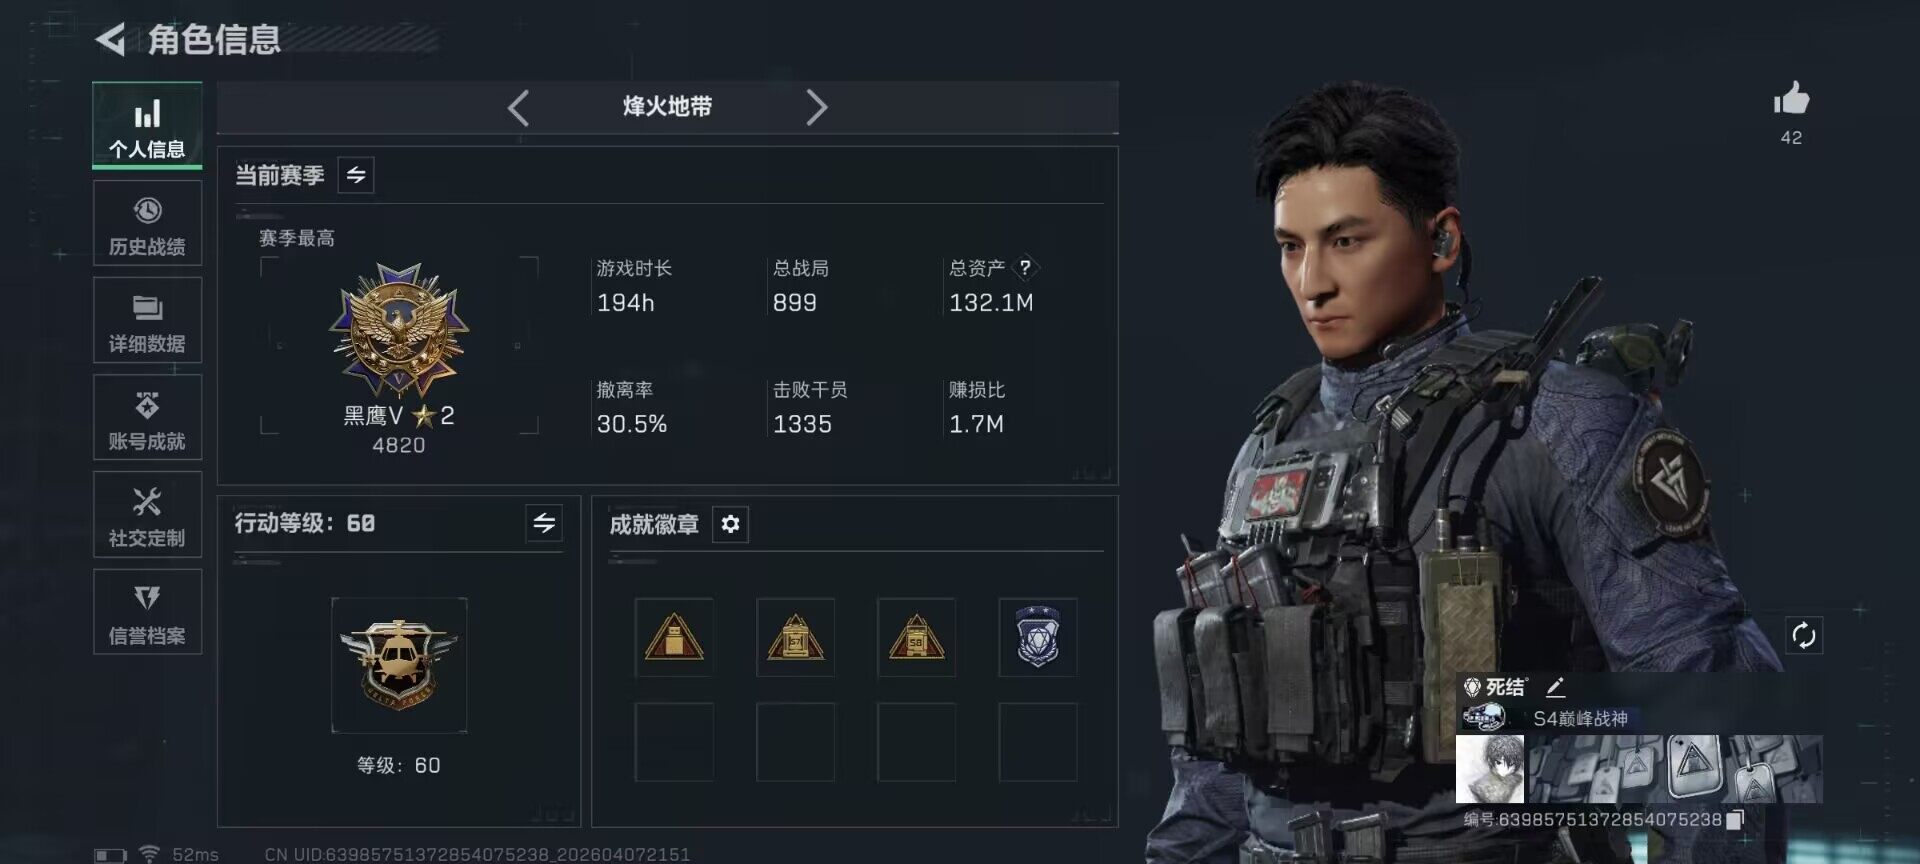Open the 个人信息 tab
1920x864 pixels.
[147, 126]
